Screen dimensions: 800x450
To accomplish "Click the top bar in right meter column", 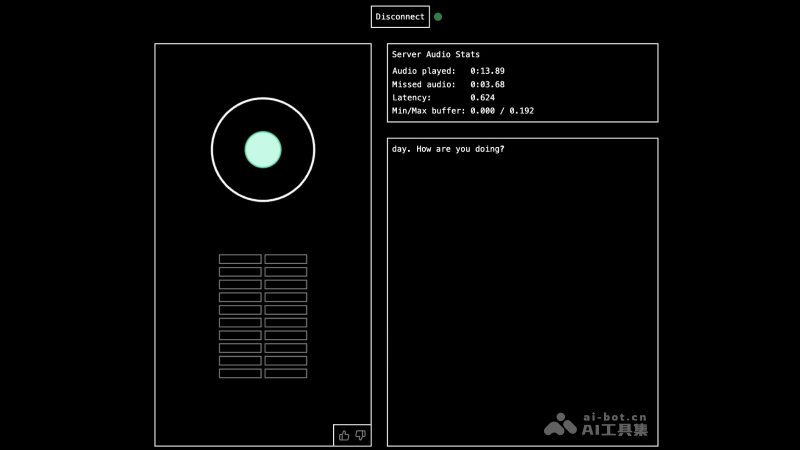I will [286, 259].
